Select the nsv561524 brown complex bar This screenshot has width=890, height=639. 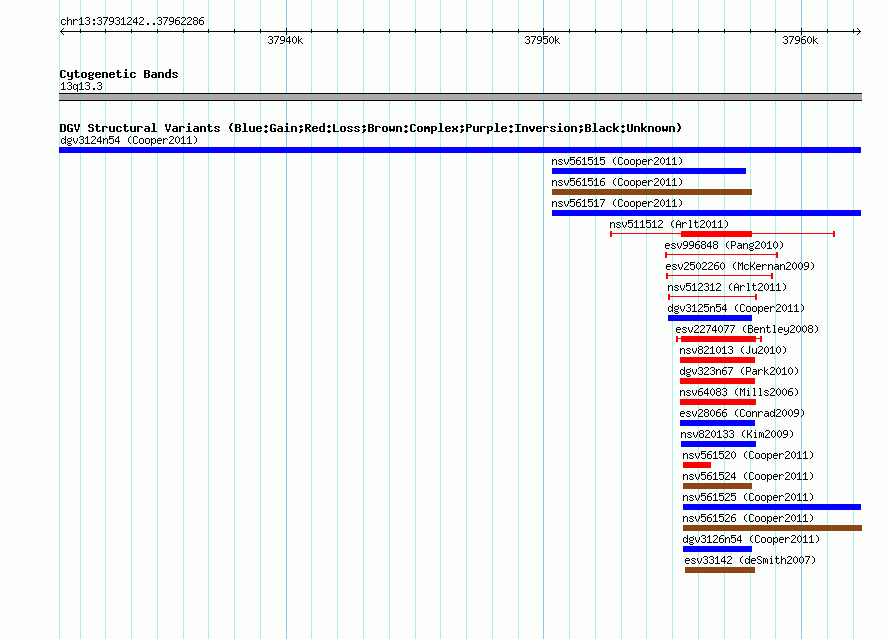[x=717, y=486]
